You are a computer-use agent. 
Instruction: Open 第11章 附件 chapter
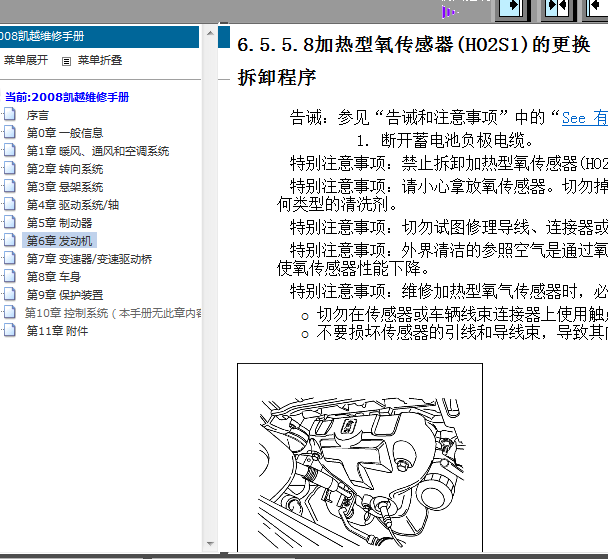coord(57,331)
